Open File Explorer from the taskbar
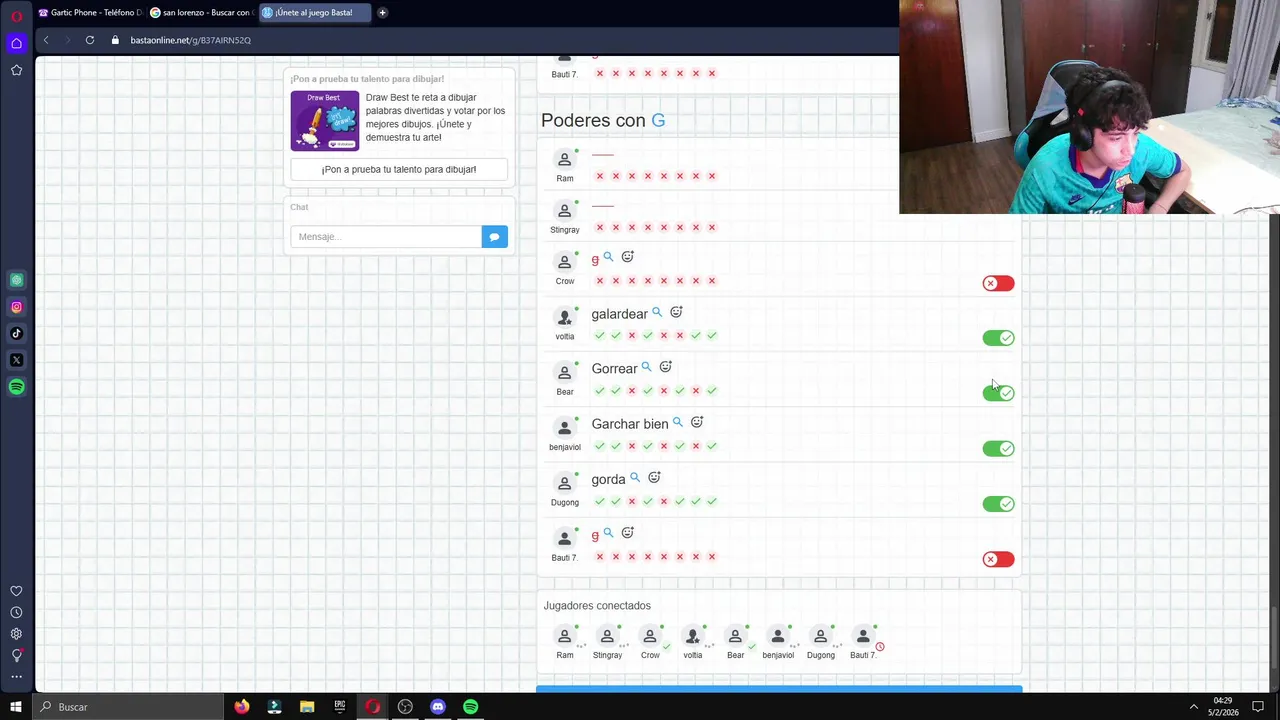This screenshot has height=720, width=1280. pyautogui.click(x=307, y=707)
